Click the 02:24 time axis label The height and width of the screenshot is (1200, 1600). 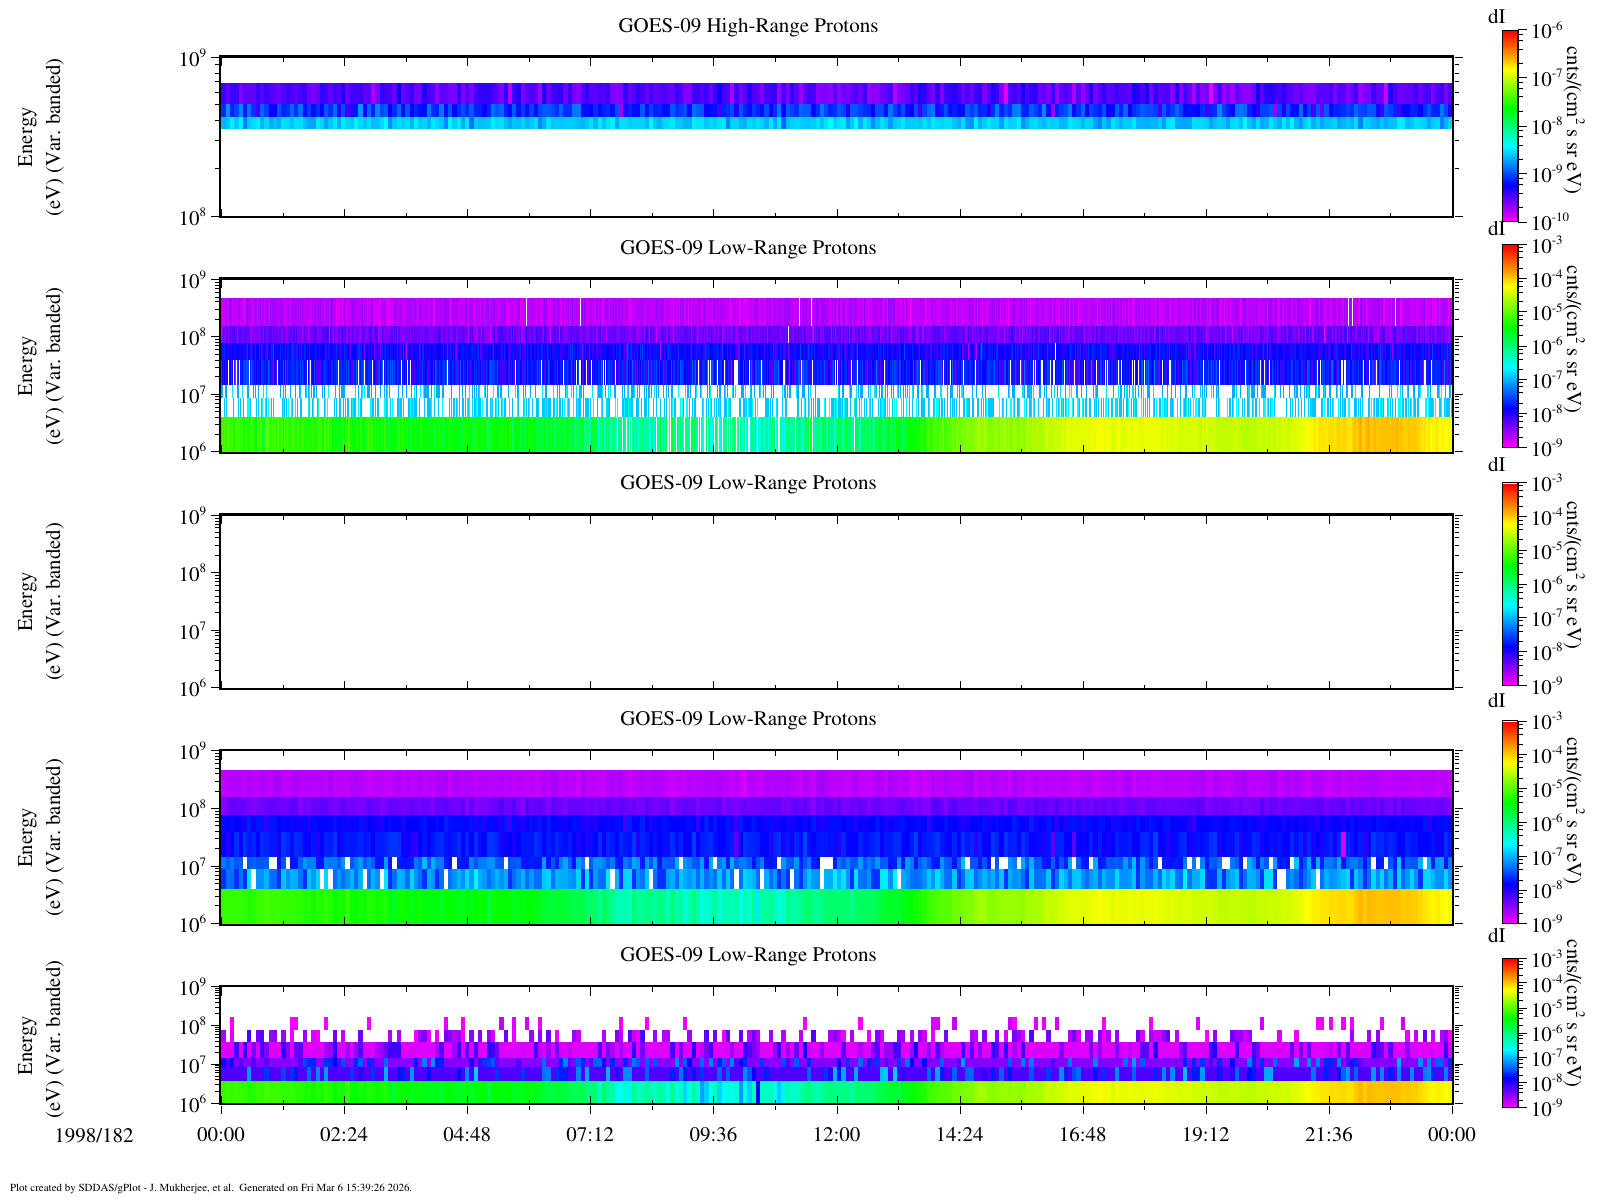tap(344, 1135)
